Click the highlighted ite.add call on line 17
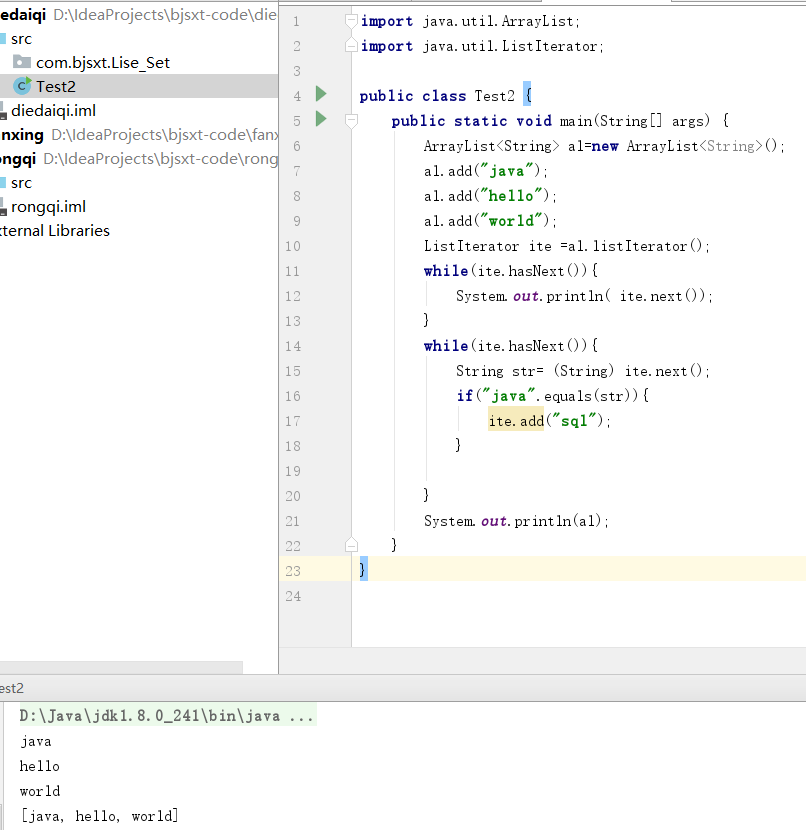This screenshot has height=830, width=806. (x=516, y=421)
